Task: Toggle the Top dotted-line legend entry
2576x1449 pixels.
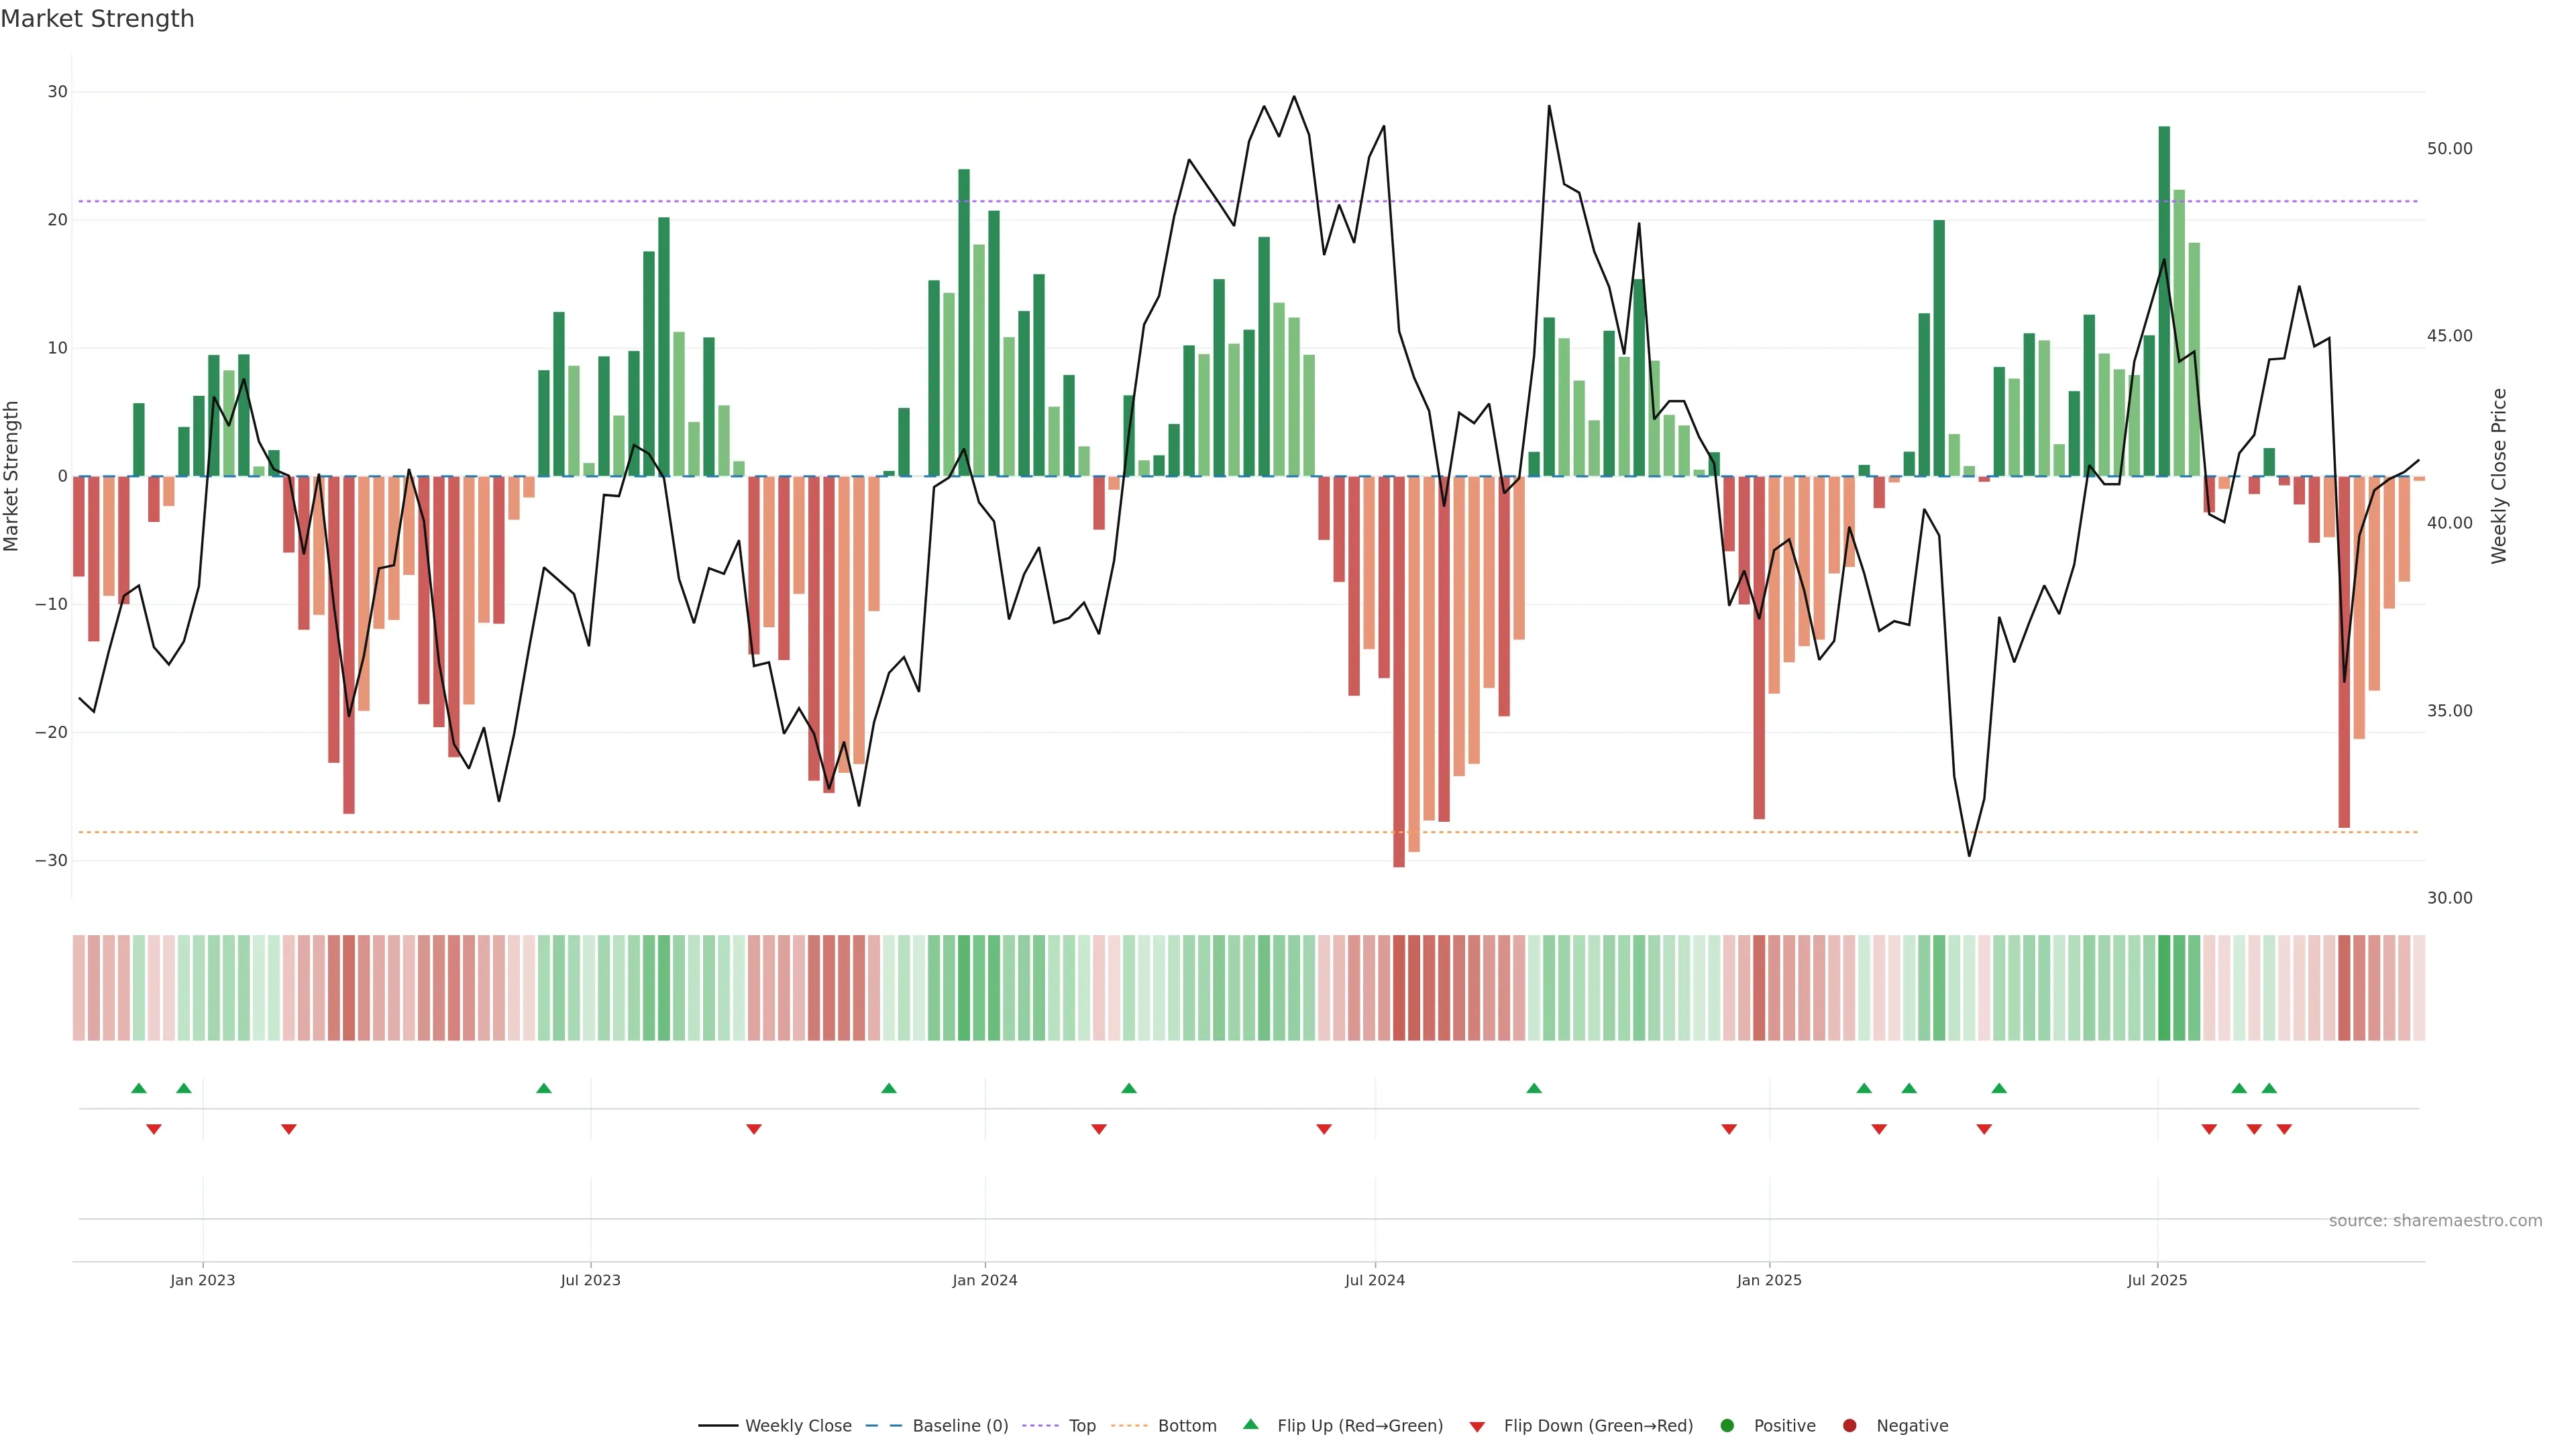Action: coord(1081,1425)
